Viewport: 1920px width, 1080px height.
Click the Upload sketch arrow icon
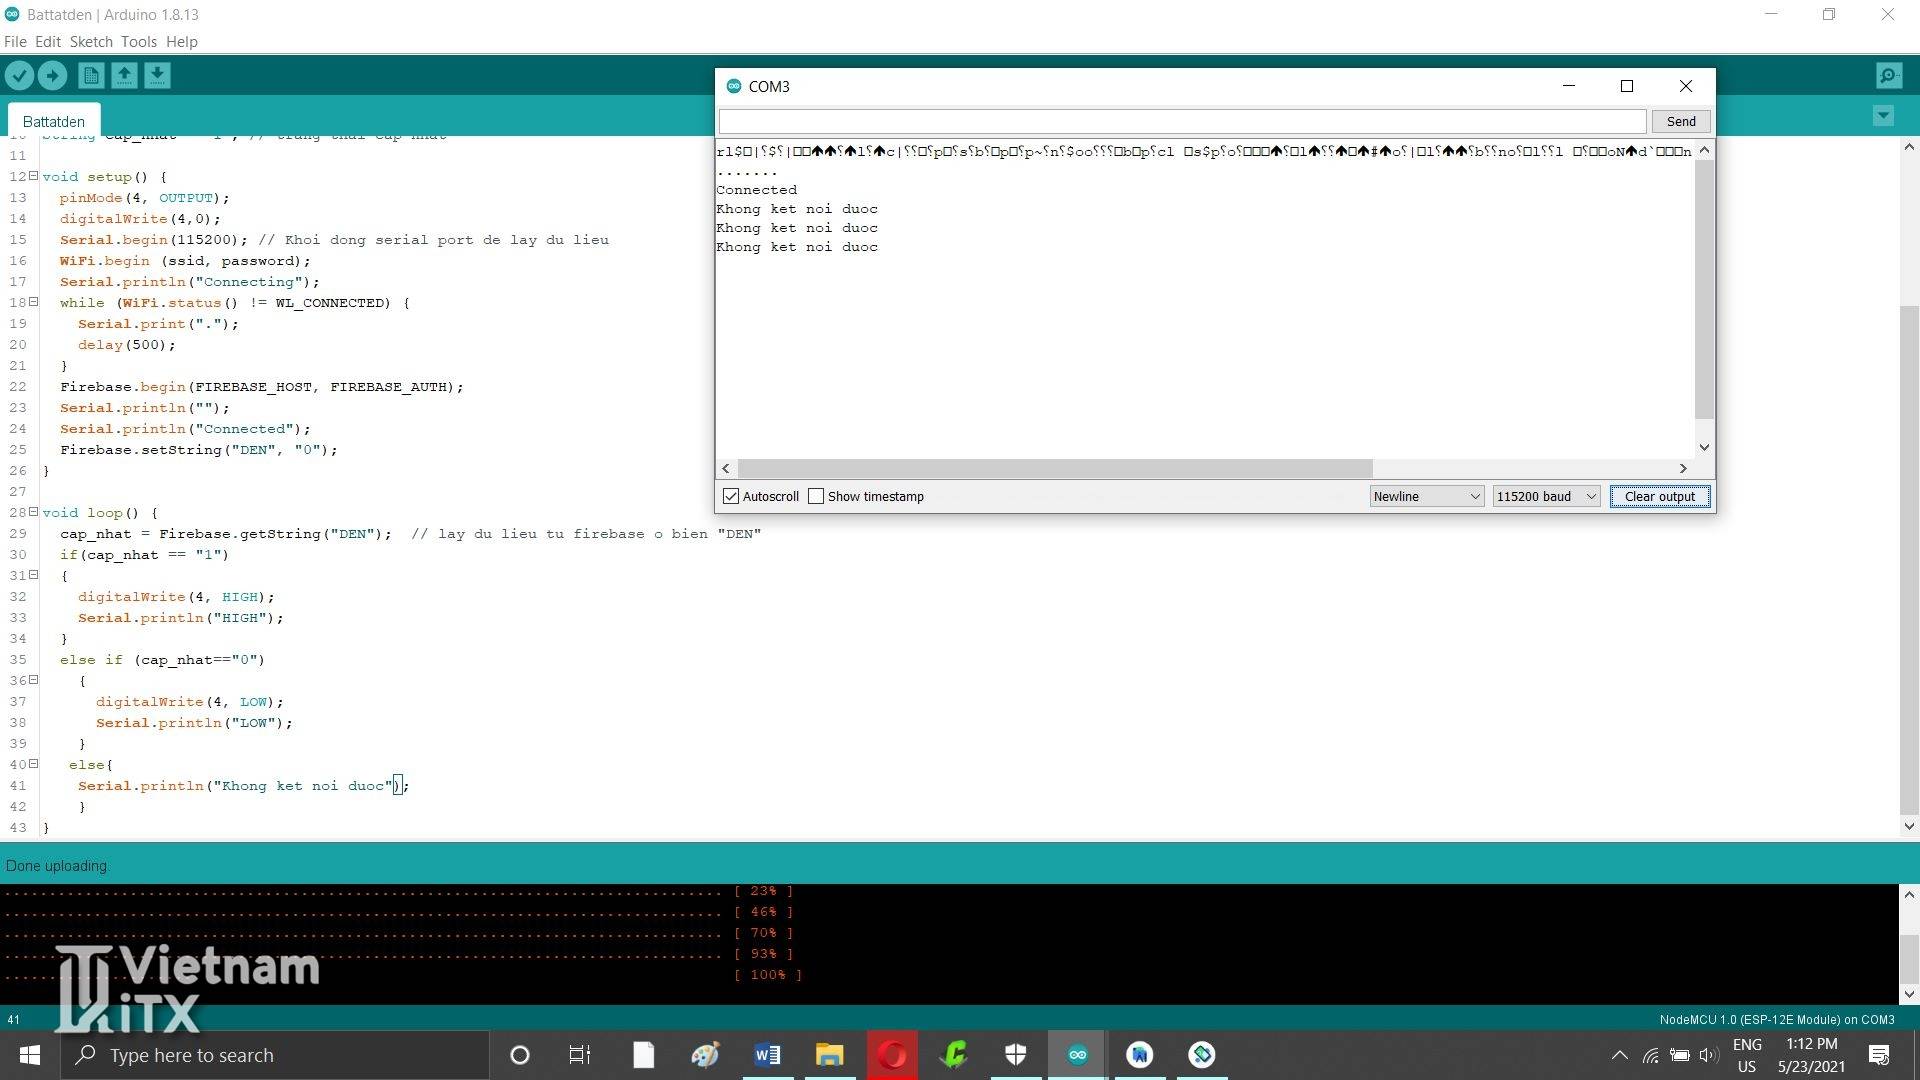click(x=52, y=75)
